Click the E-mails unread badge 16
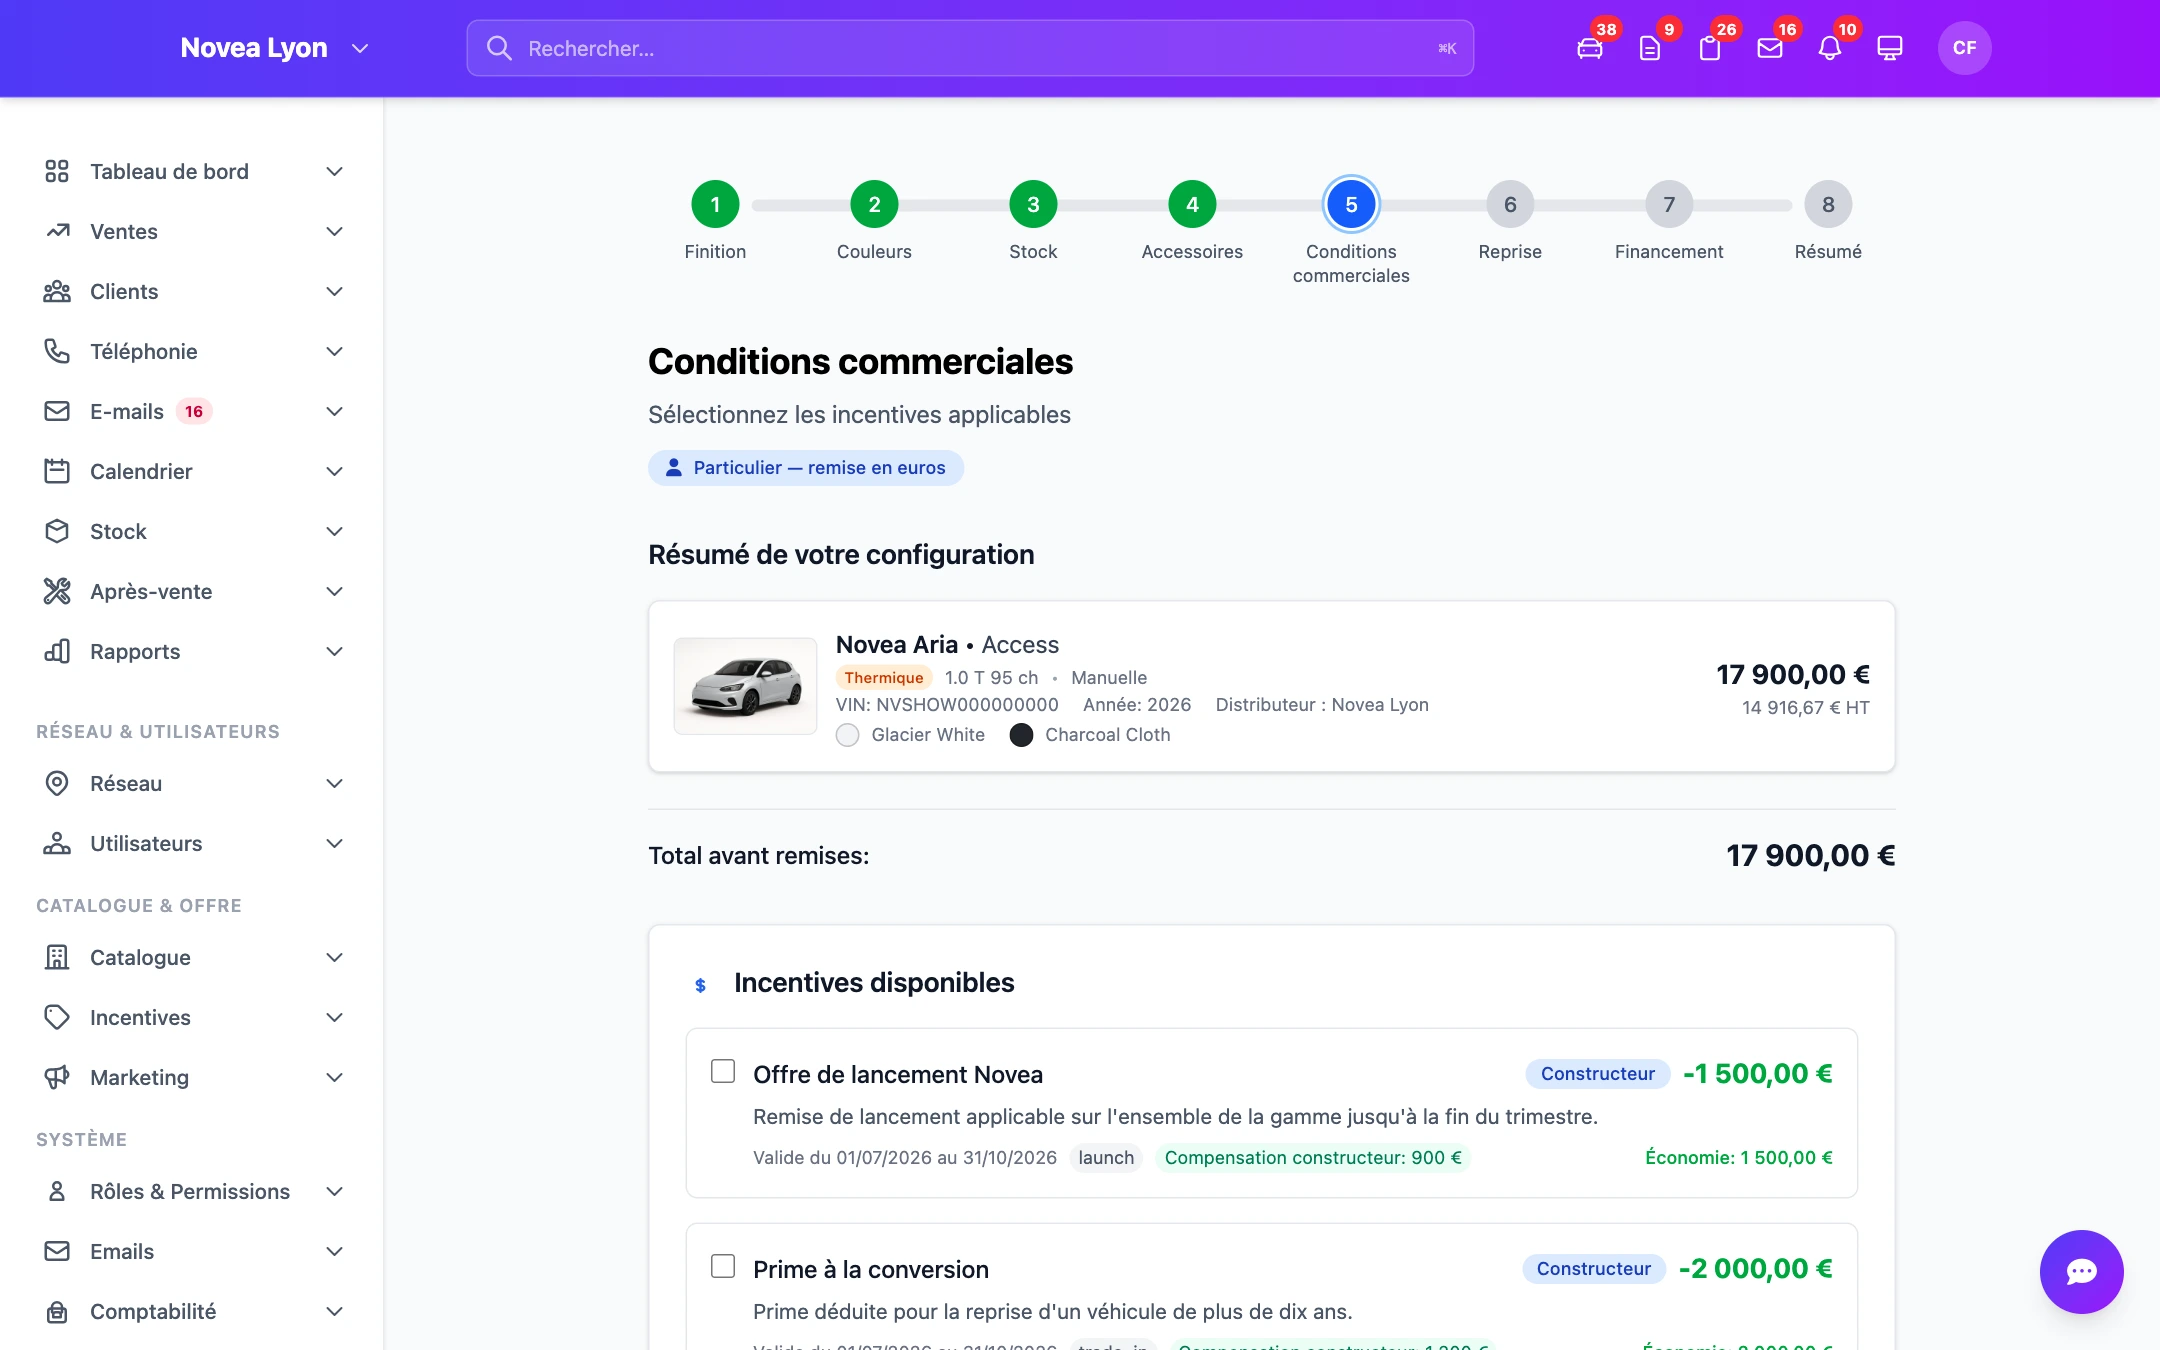The image size is (2160, 1350). (x=194, y=411)
